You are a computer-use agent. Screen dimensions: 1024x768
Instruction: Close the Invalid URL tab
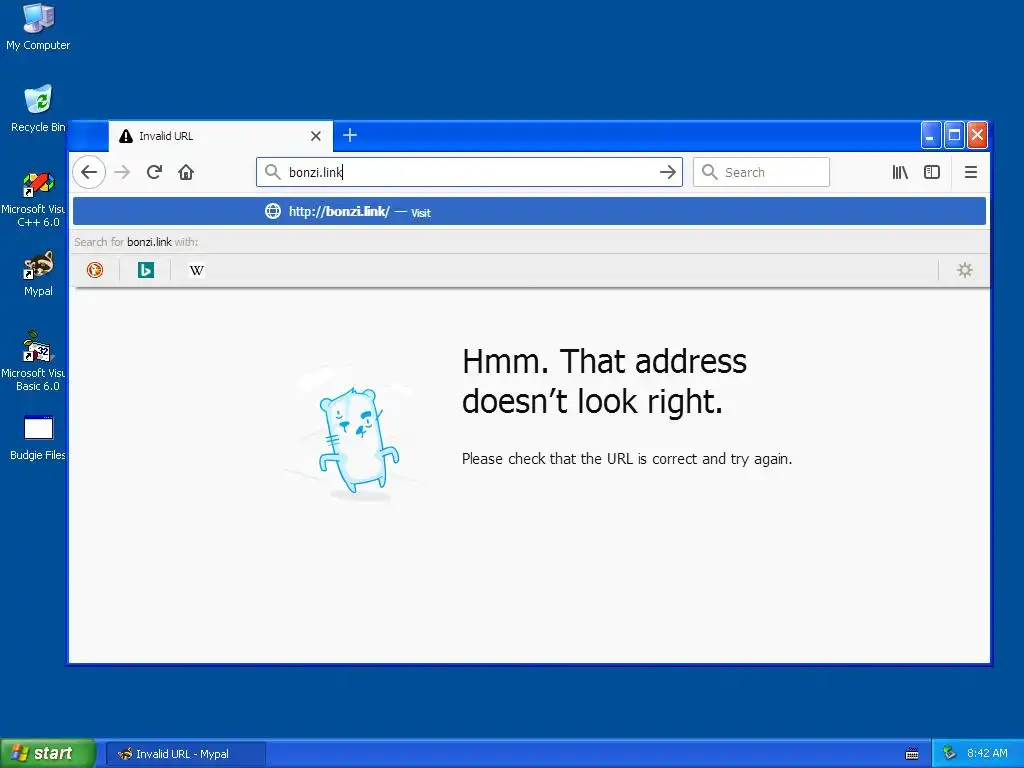coord(316,136)
